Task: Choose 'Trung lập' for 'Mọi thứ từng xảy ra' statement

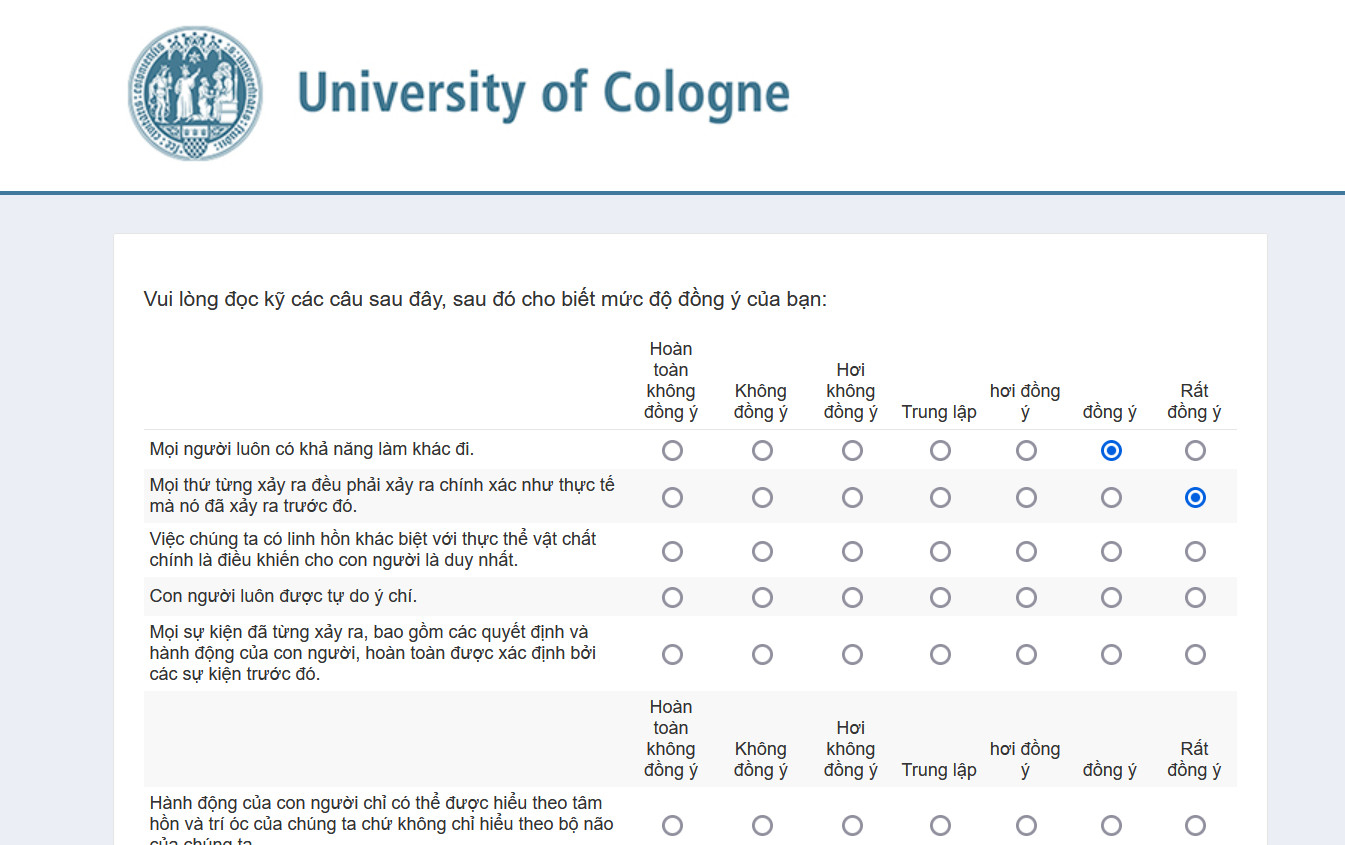Action: tap(940, 498)
